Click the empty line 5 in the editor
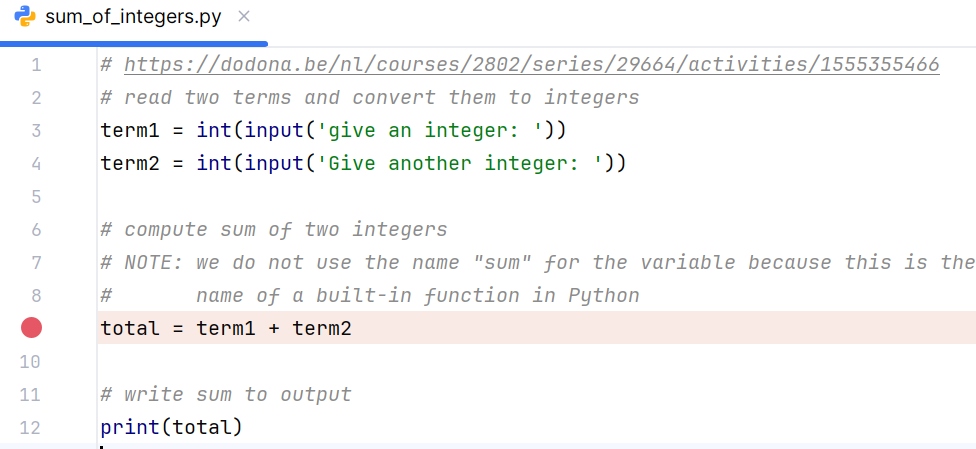This screenshot has height=449, width=976. click(x=400, y=197)
